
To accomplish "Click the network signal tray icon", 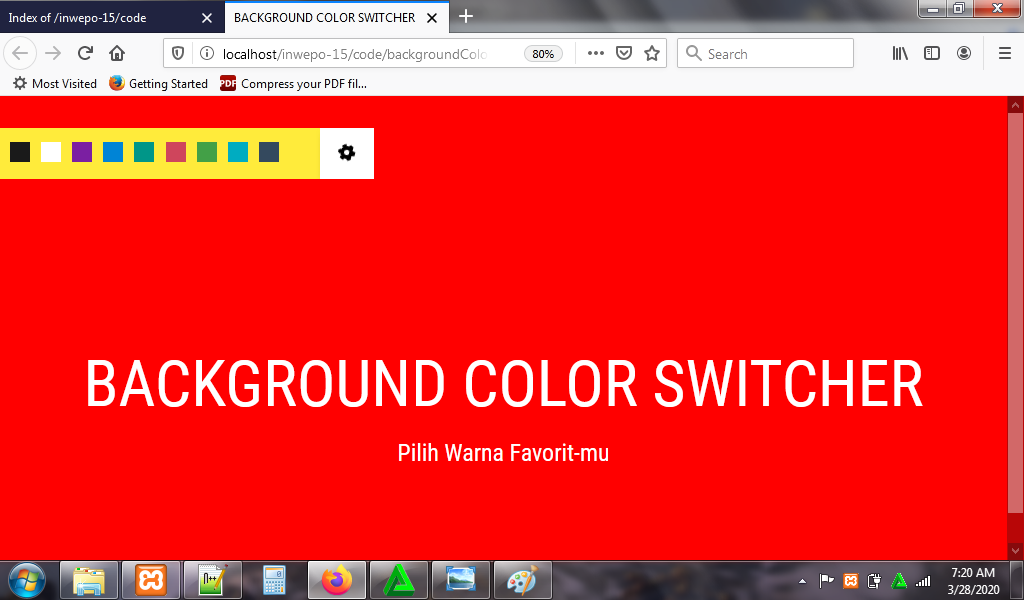I will (x=923, y=580).
